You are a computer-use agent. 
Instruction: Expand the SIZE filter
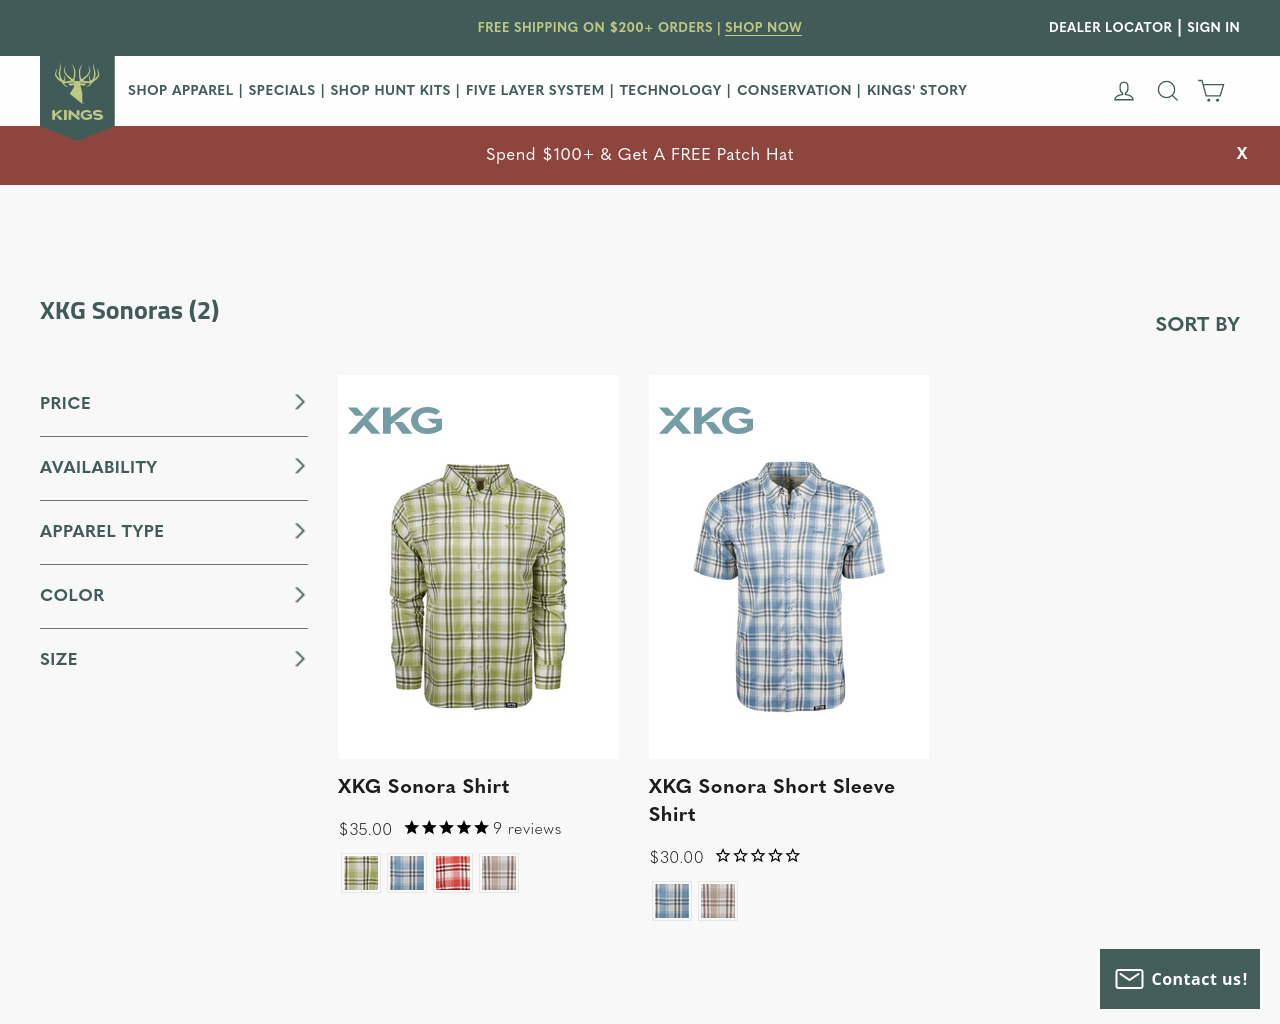coord(174,659)
